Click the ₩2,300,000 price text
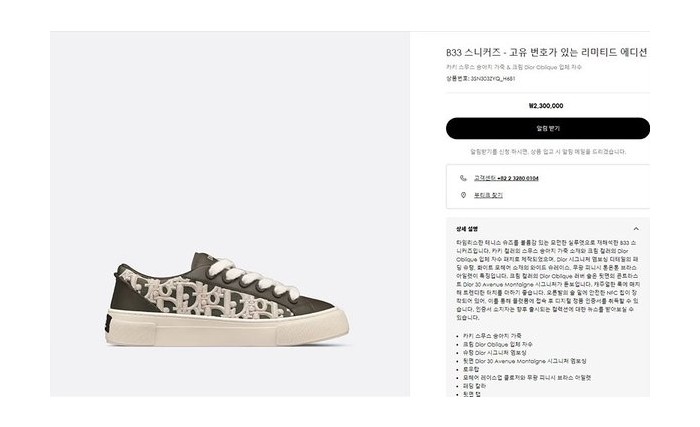Screen dimensions: 700x427 [x=546, y=106]
